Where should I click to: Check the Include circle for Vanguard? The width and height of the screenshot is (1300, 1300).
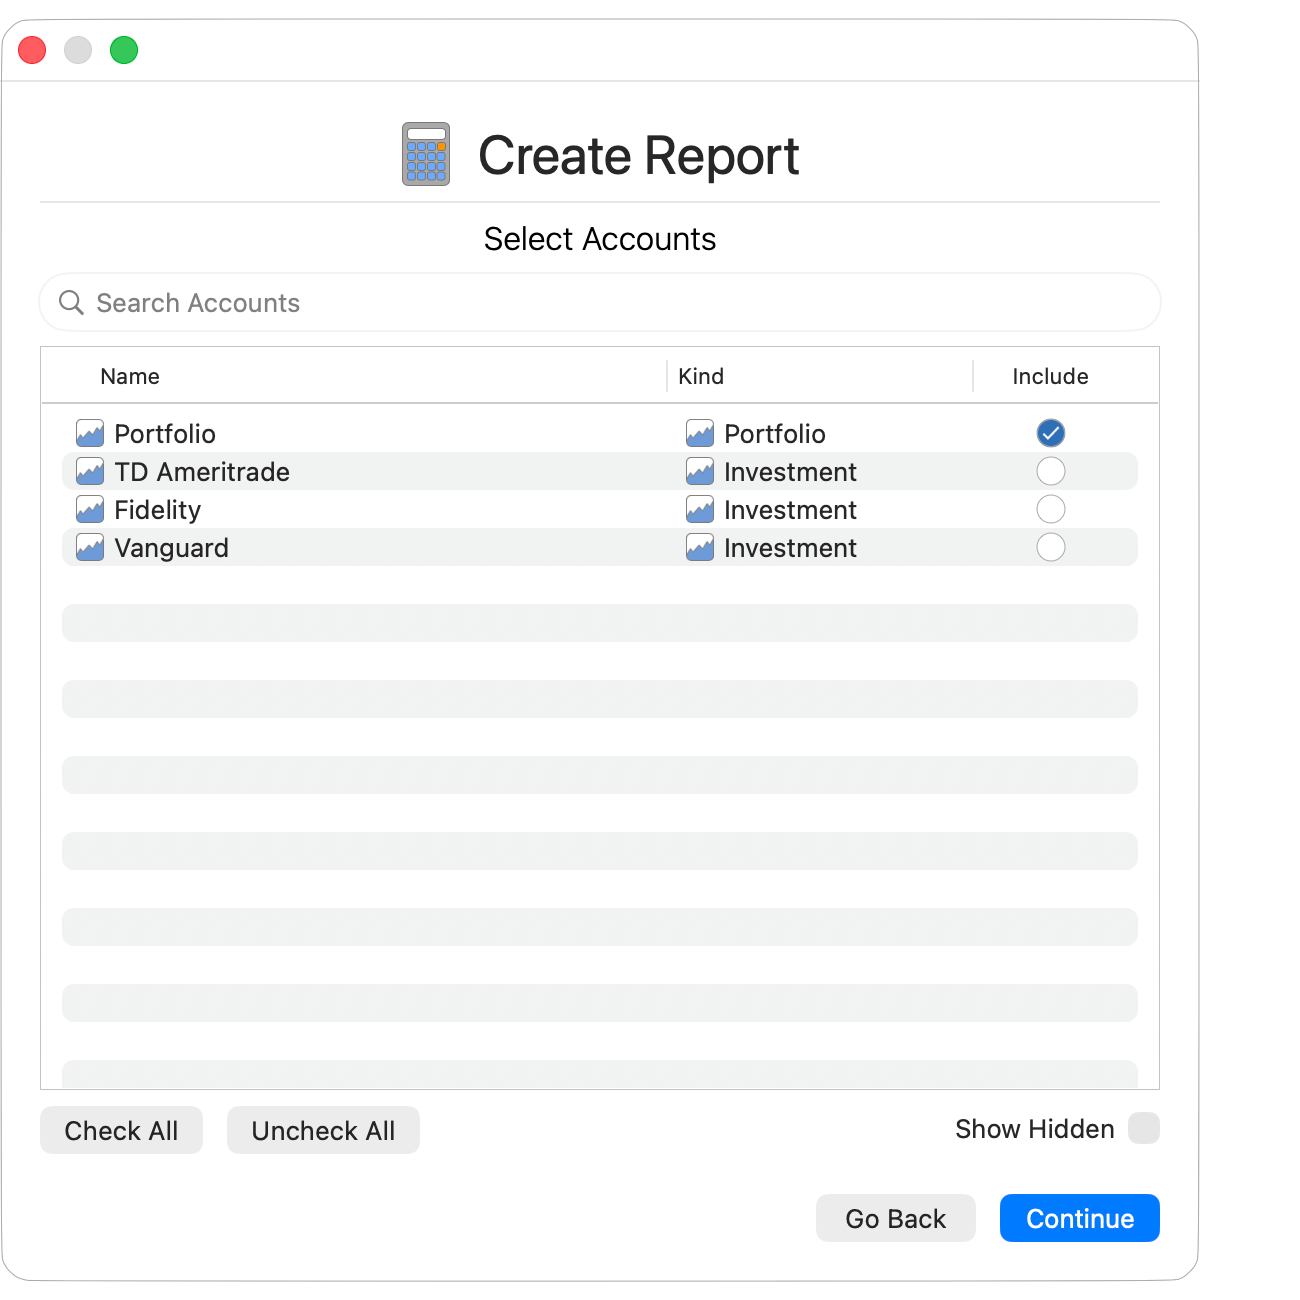point(1050,547)
